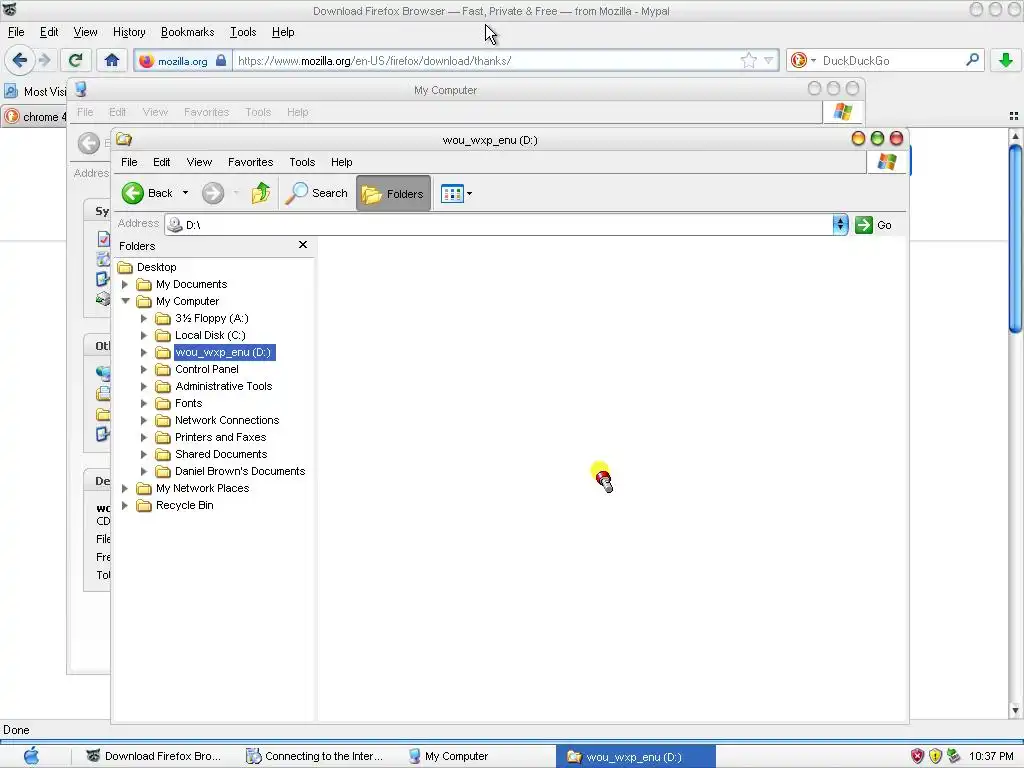Expand My Documents tree node
The width and height of the screenshot is (1024, 768).
(x=125, y=284)
